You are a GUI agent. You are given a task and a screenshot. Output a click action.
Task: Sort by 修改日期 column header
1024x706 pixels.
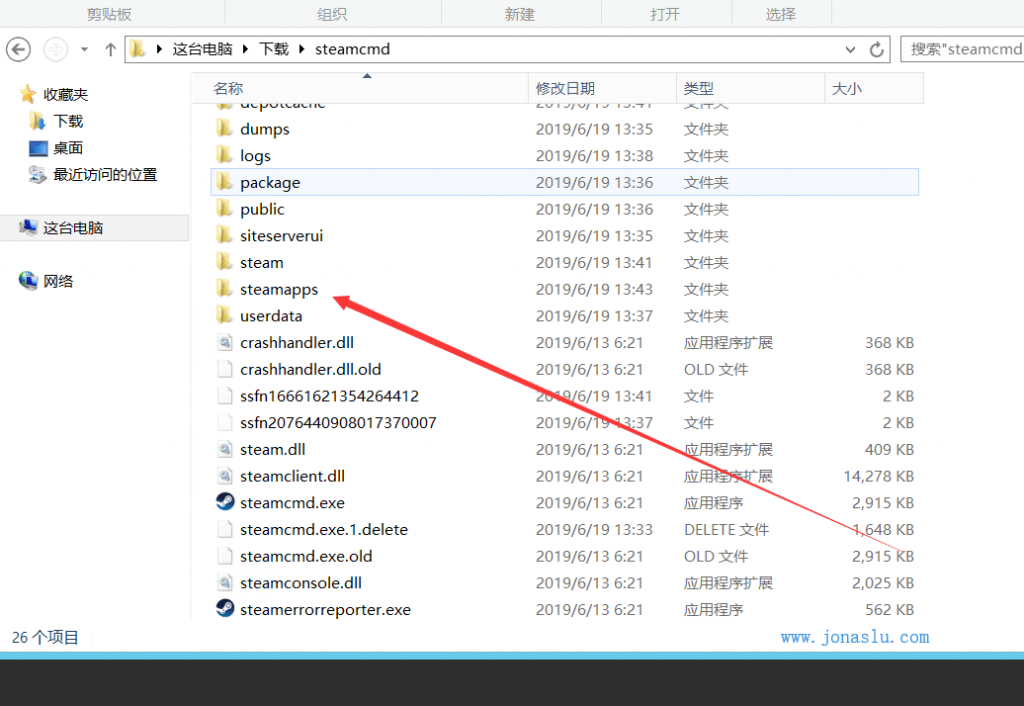(x=565, y=88)
